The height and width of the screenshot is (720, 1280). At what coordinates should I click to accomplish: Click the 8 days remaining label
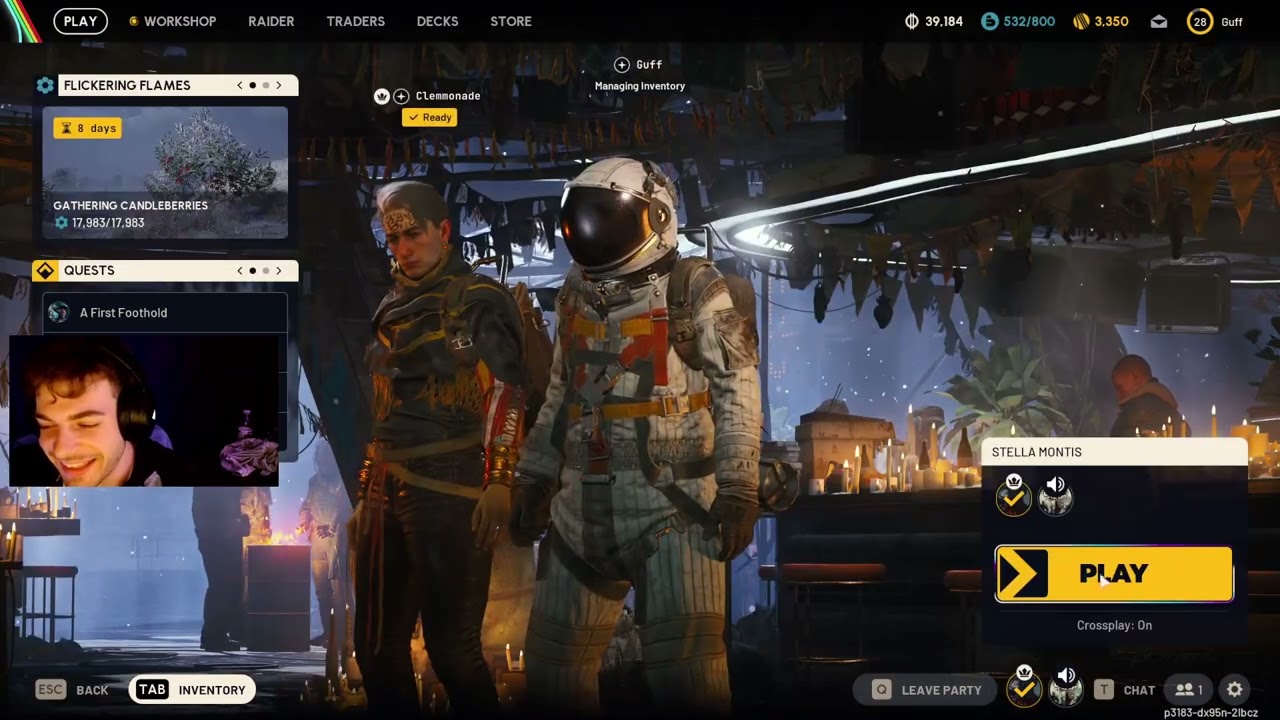coord(97,128)
